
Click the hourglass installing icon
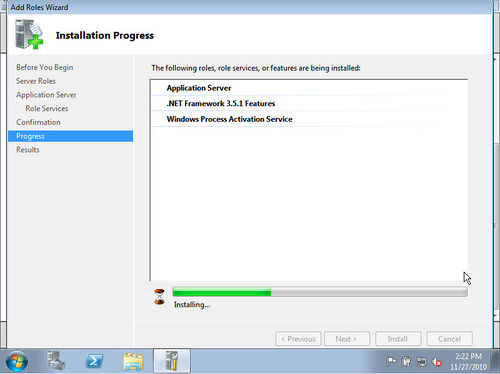(x=159, y=297)
